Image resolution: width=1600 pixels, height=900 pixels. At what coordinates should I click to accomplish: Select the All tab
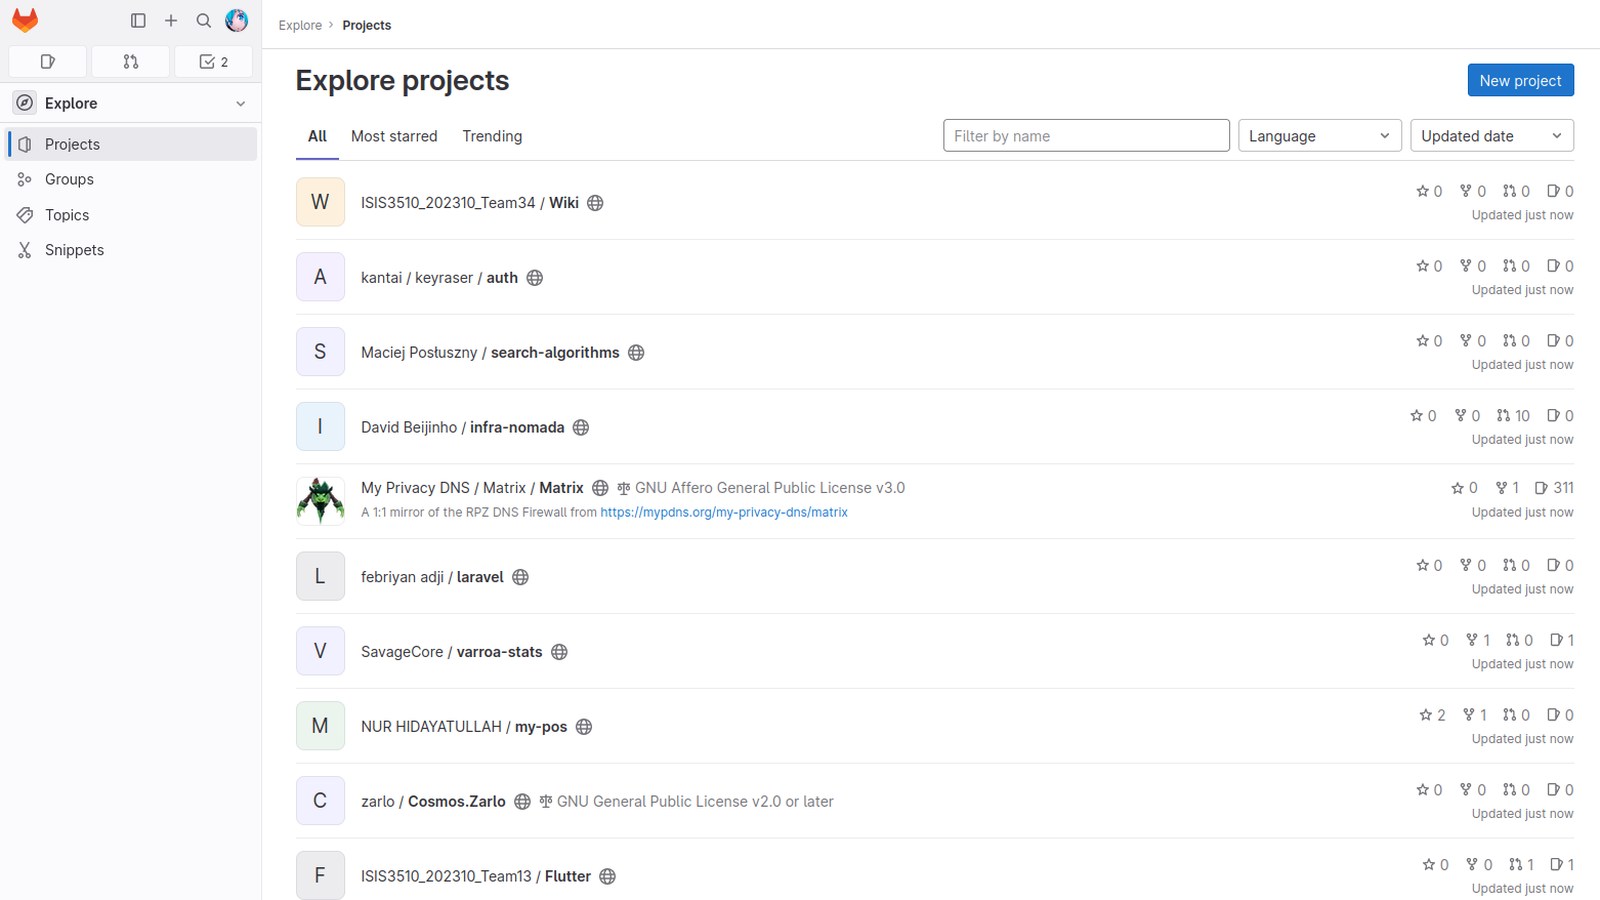tap(317, 136)
